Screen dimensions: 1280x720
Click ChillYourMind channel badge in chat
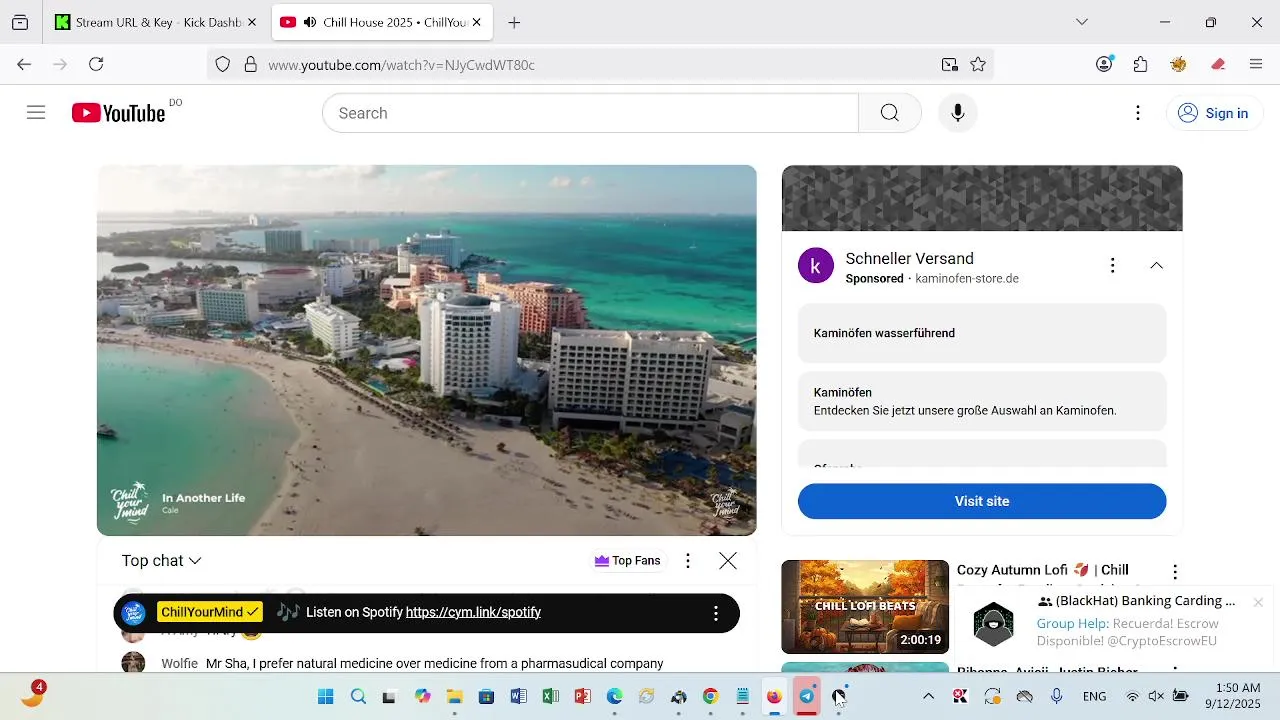click(209, 612)
